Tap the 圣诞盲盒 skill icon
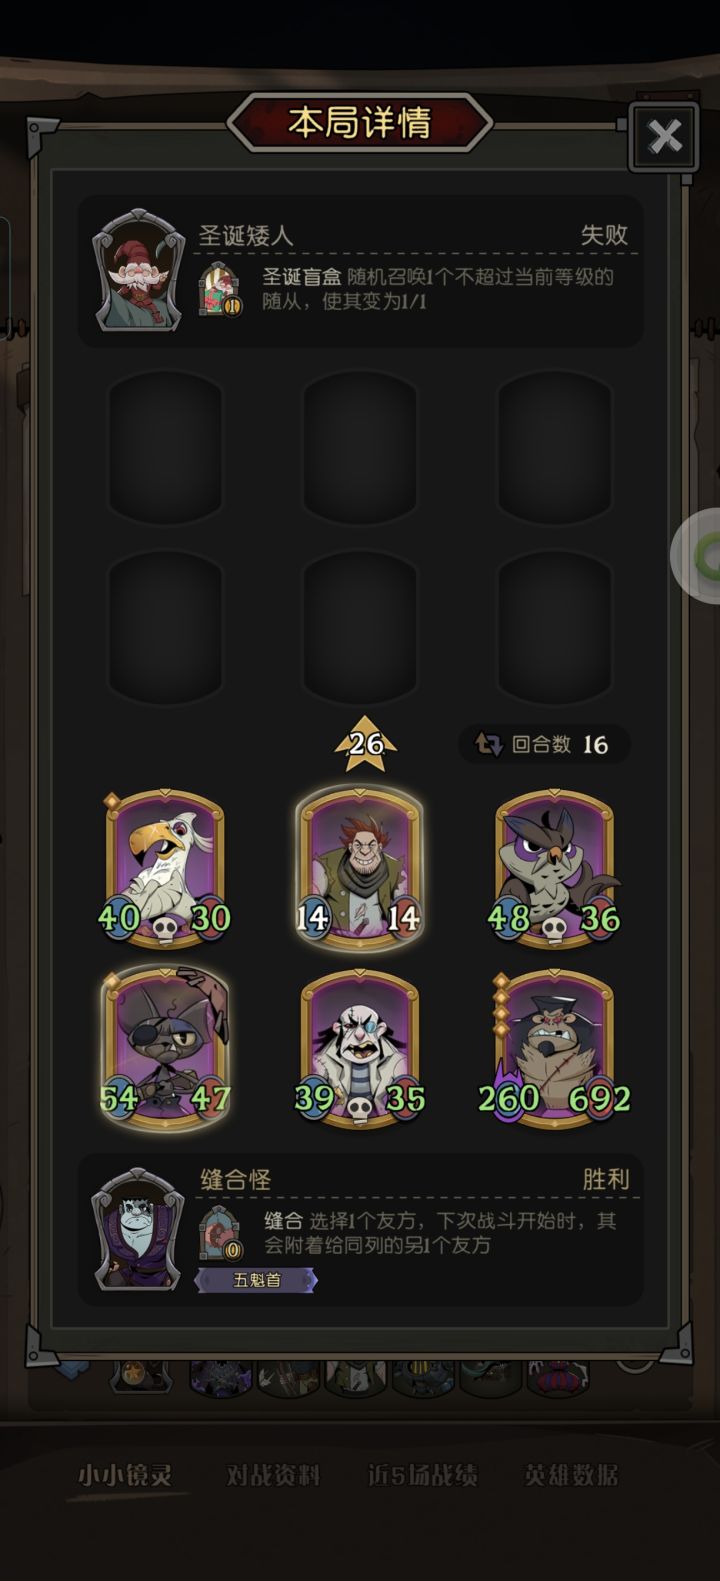Image resolution: width=720 pixels, height=1581 pixels. 220,290
